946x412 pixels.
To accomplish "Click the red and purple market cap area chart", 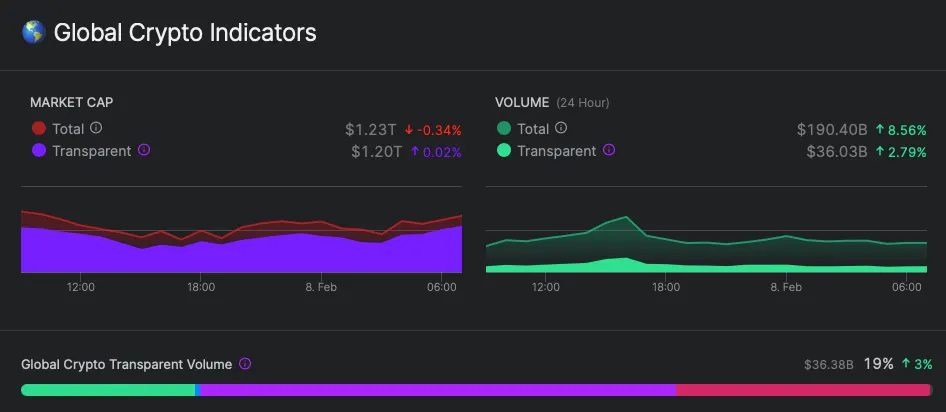I will click(241, 241).
